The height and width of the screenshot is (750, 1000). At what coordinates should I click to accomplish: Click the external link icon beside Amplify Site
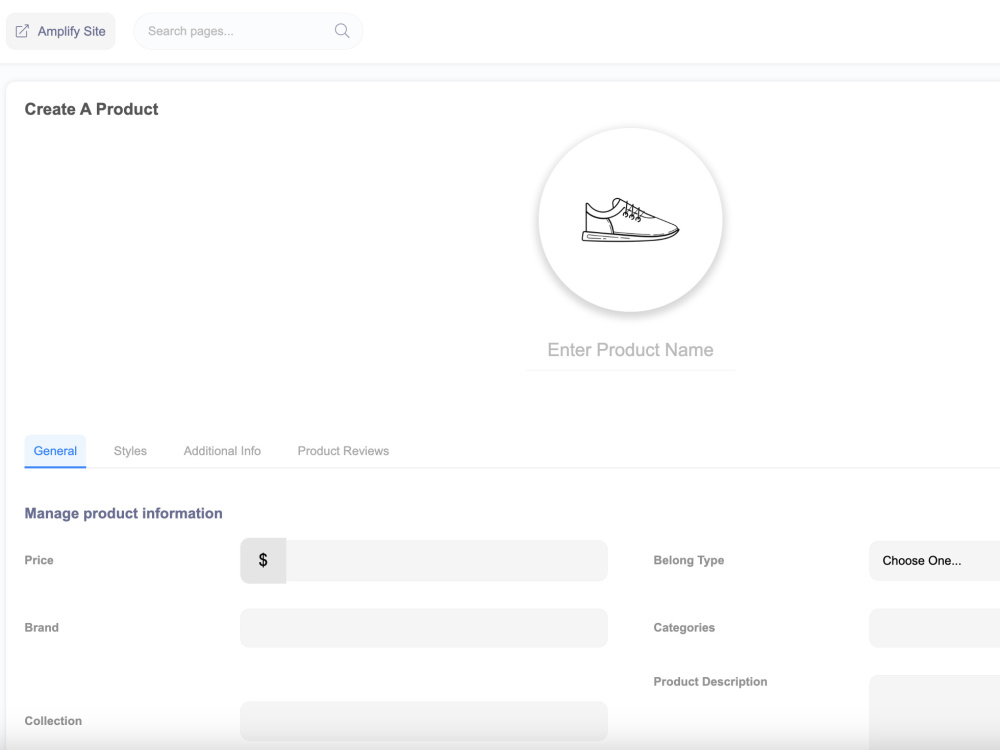pyautogui.click(x=22, y=31)
